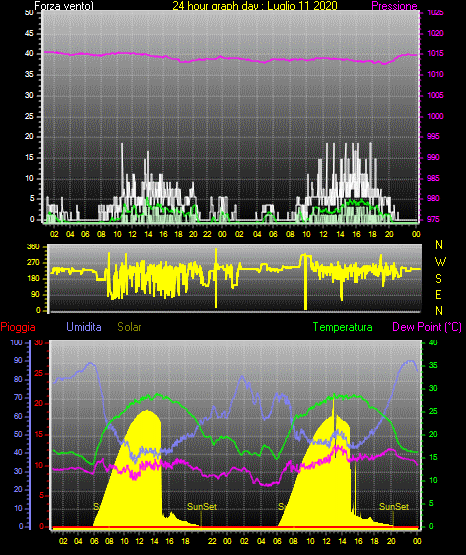Click the 'Dew Point (°C)' legend label
This screenshot has width=466, height=555.
427,327
